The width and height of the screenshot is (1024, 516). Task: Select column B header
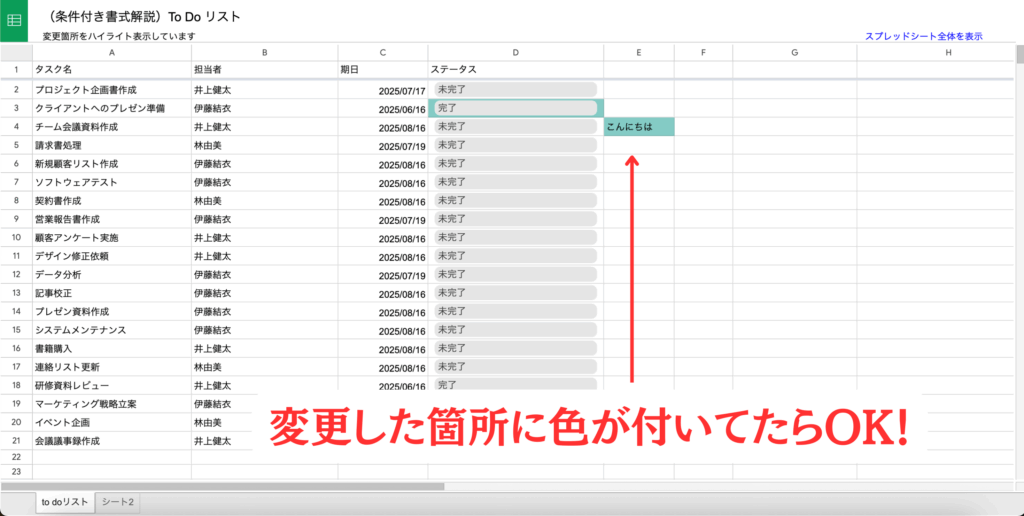264,52
